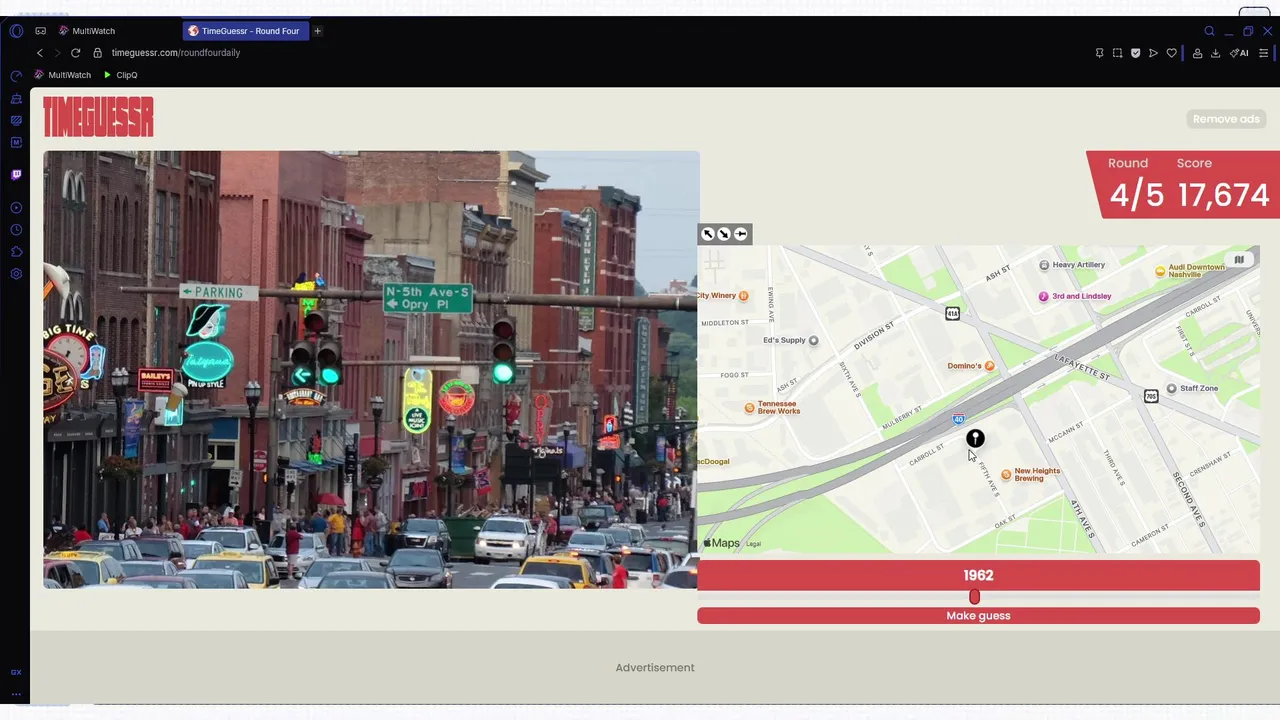
Task: Open the pinboard pin icon
Action: [1099, 53]
